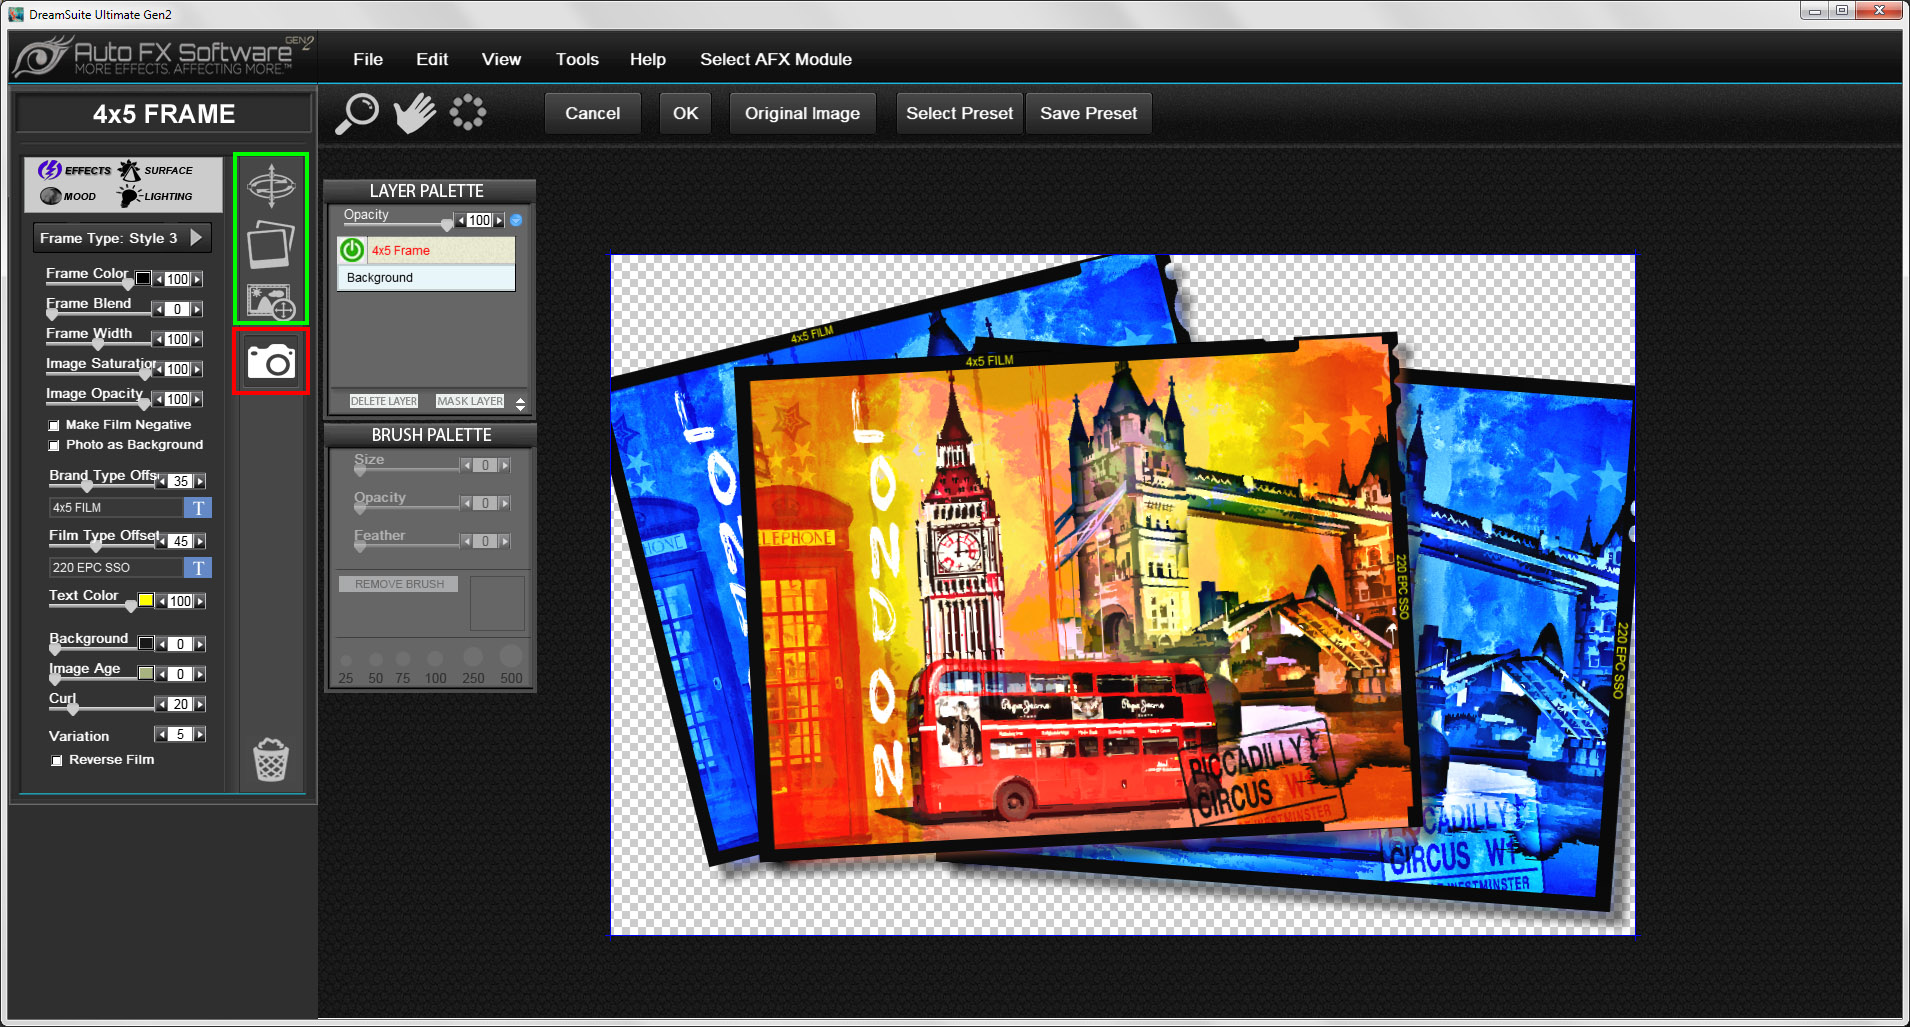This screenshot has height=1027, width=1910.
Task: Increase layer Opacity with right arrow
Action: tap(499, 221)
